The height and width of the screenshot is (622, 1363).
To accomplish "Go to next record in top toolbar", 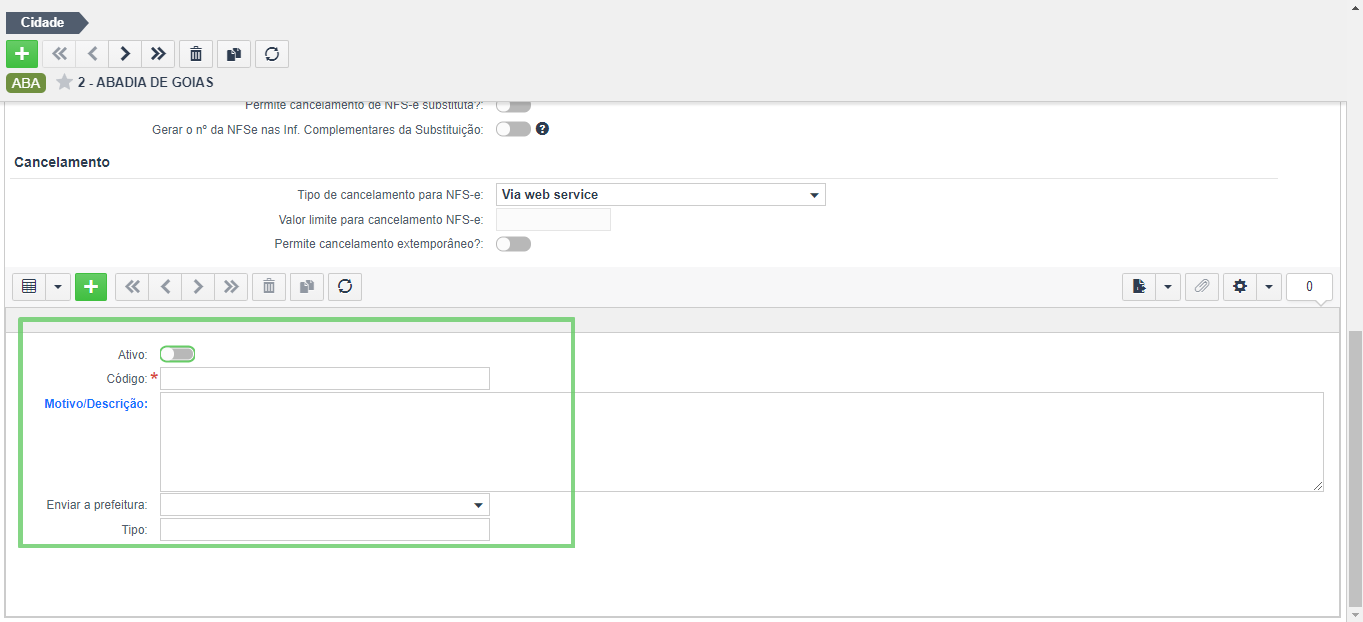I will (x=125, y=54).
